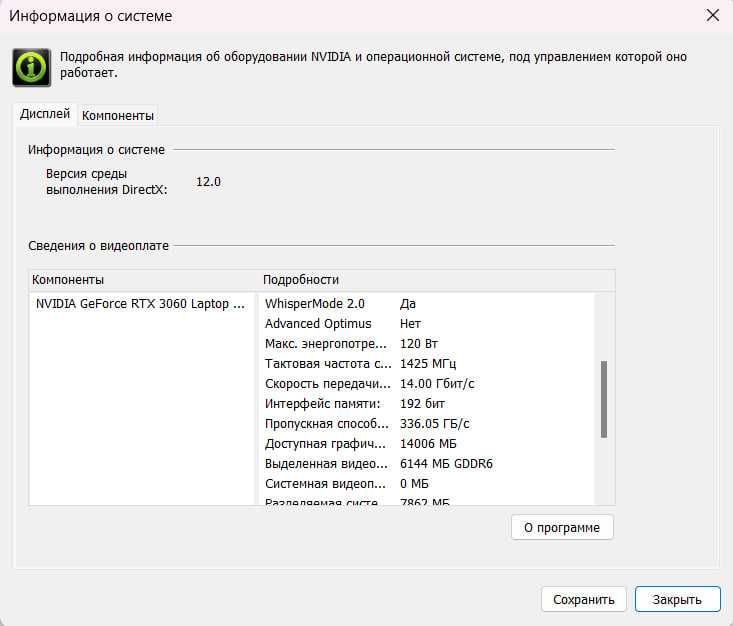Viewport: 733px width, 626px height.
Task: Click the Сохранить button
Action: [583, 599]
